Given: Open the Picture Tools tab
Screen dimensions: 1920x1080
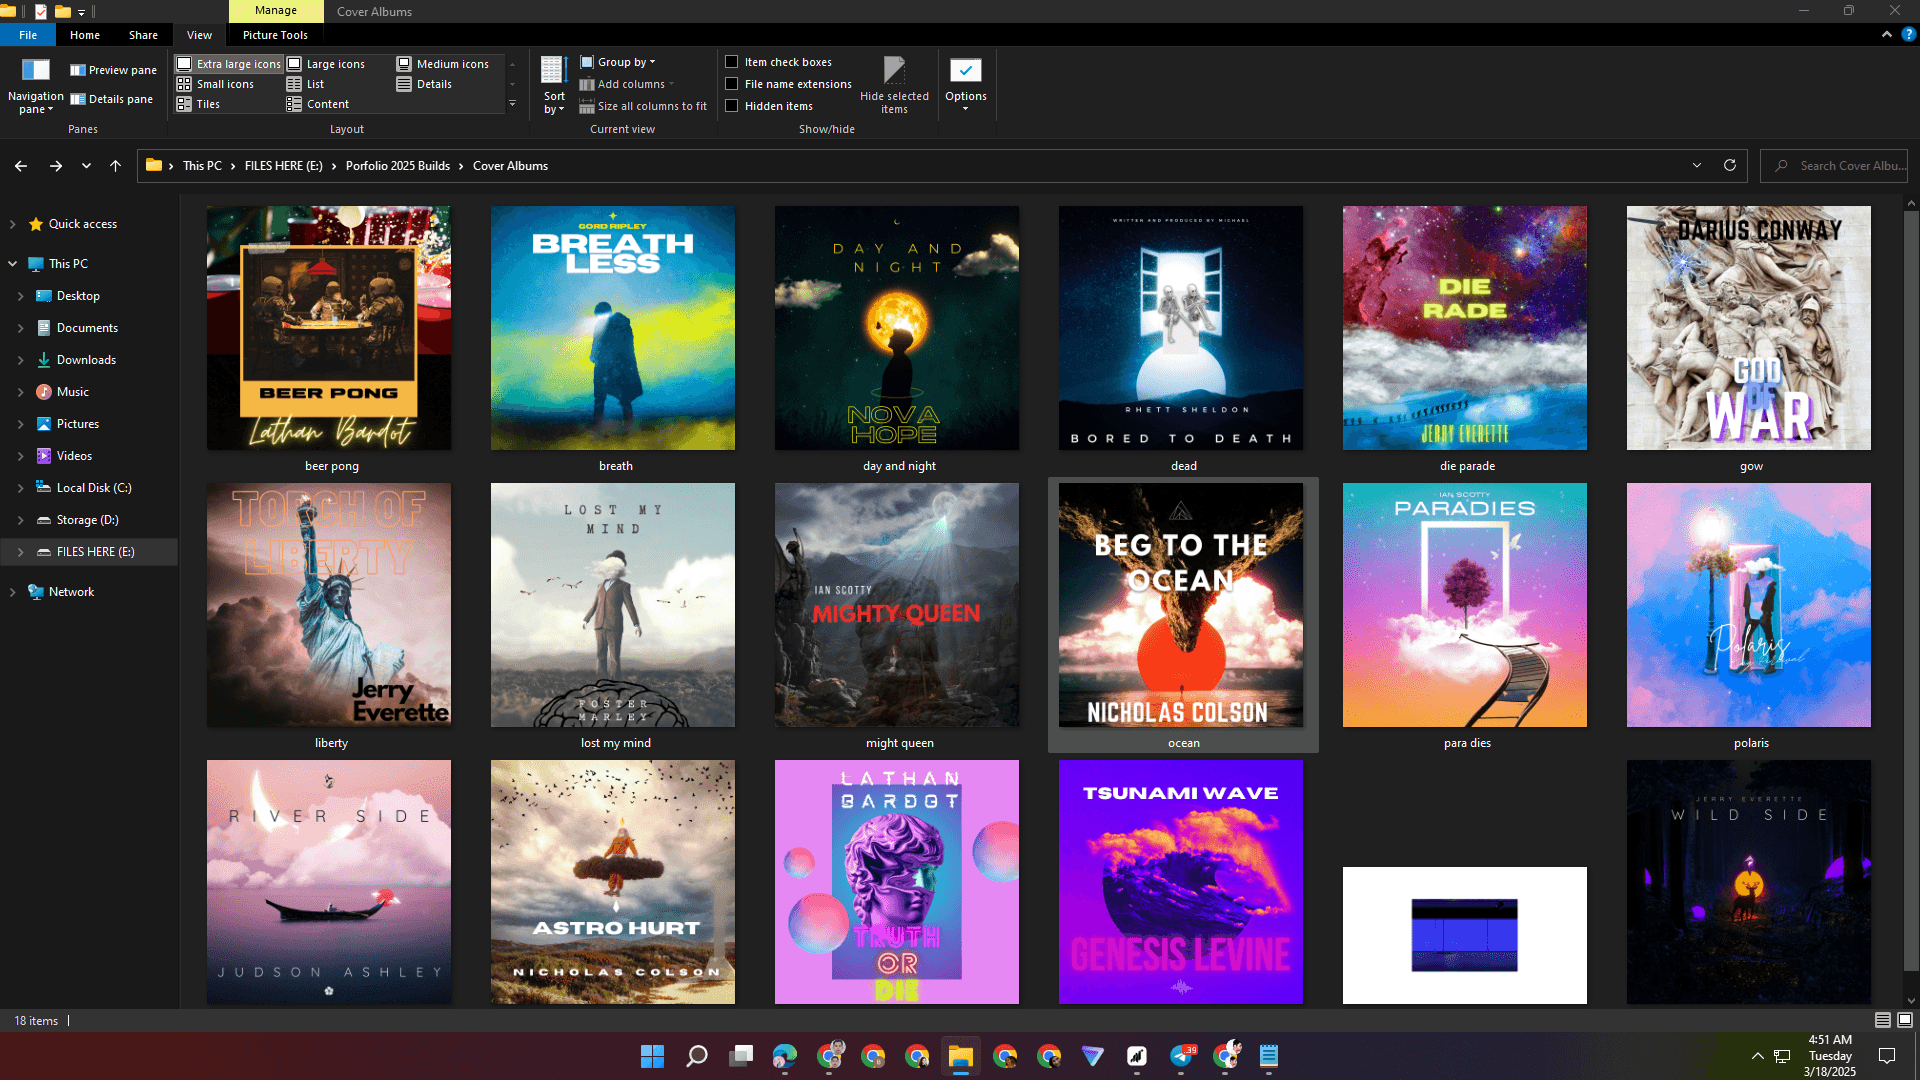Looking at the screenshot, I should click(275, 35).
